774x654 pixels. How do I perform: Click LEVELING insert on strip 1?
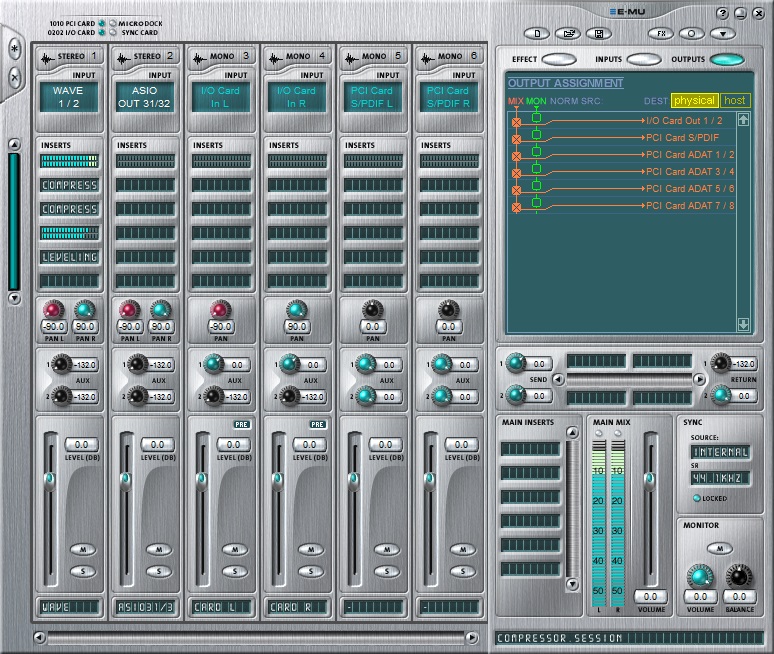pyautogui.click(x=69, y=257)
